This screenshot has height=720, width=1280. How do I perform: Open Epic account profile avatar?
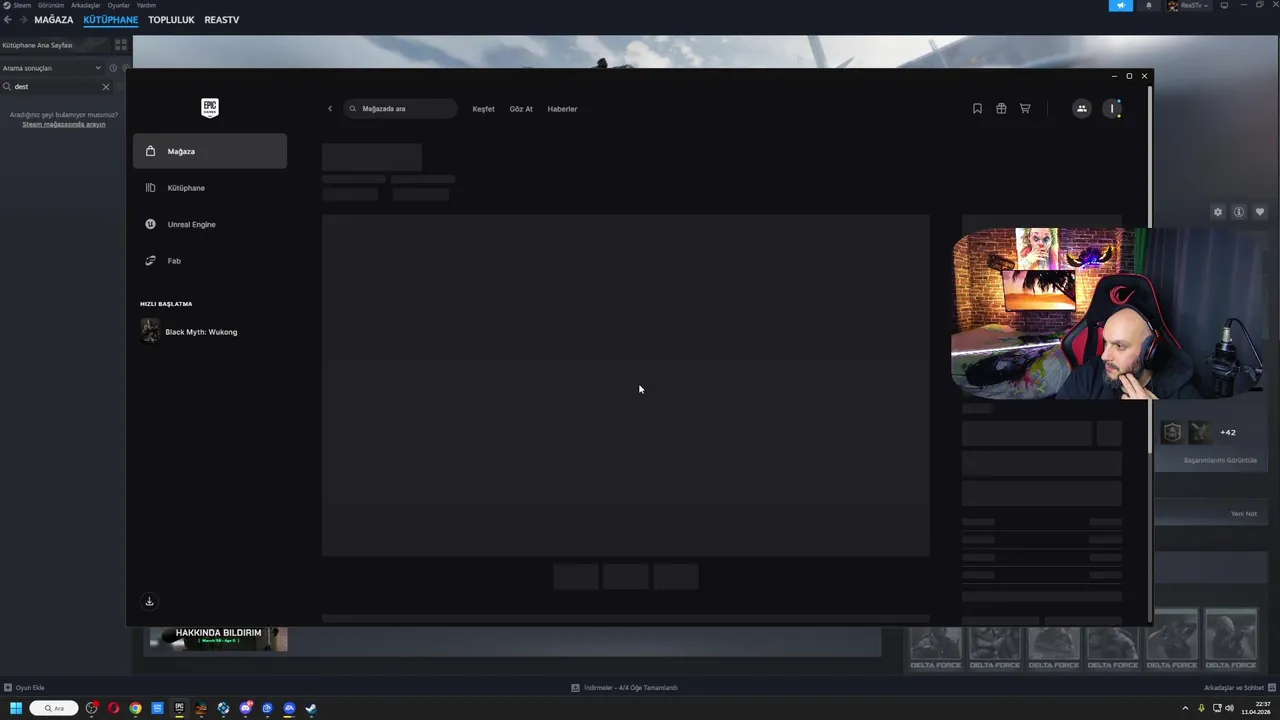pos(1112,108)
